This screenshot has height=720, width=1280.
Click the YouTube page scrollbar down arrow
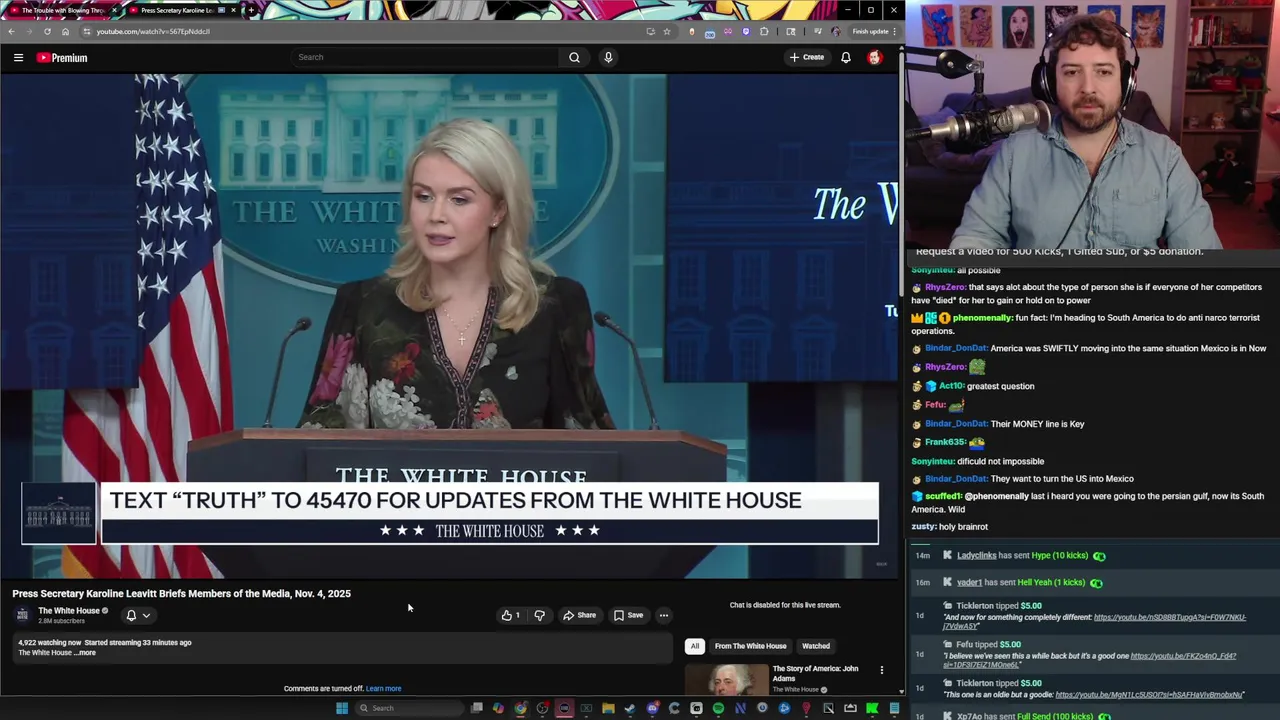(901, 691)
